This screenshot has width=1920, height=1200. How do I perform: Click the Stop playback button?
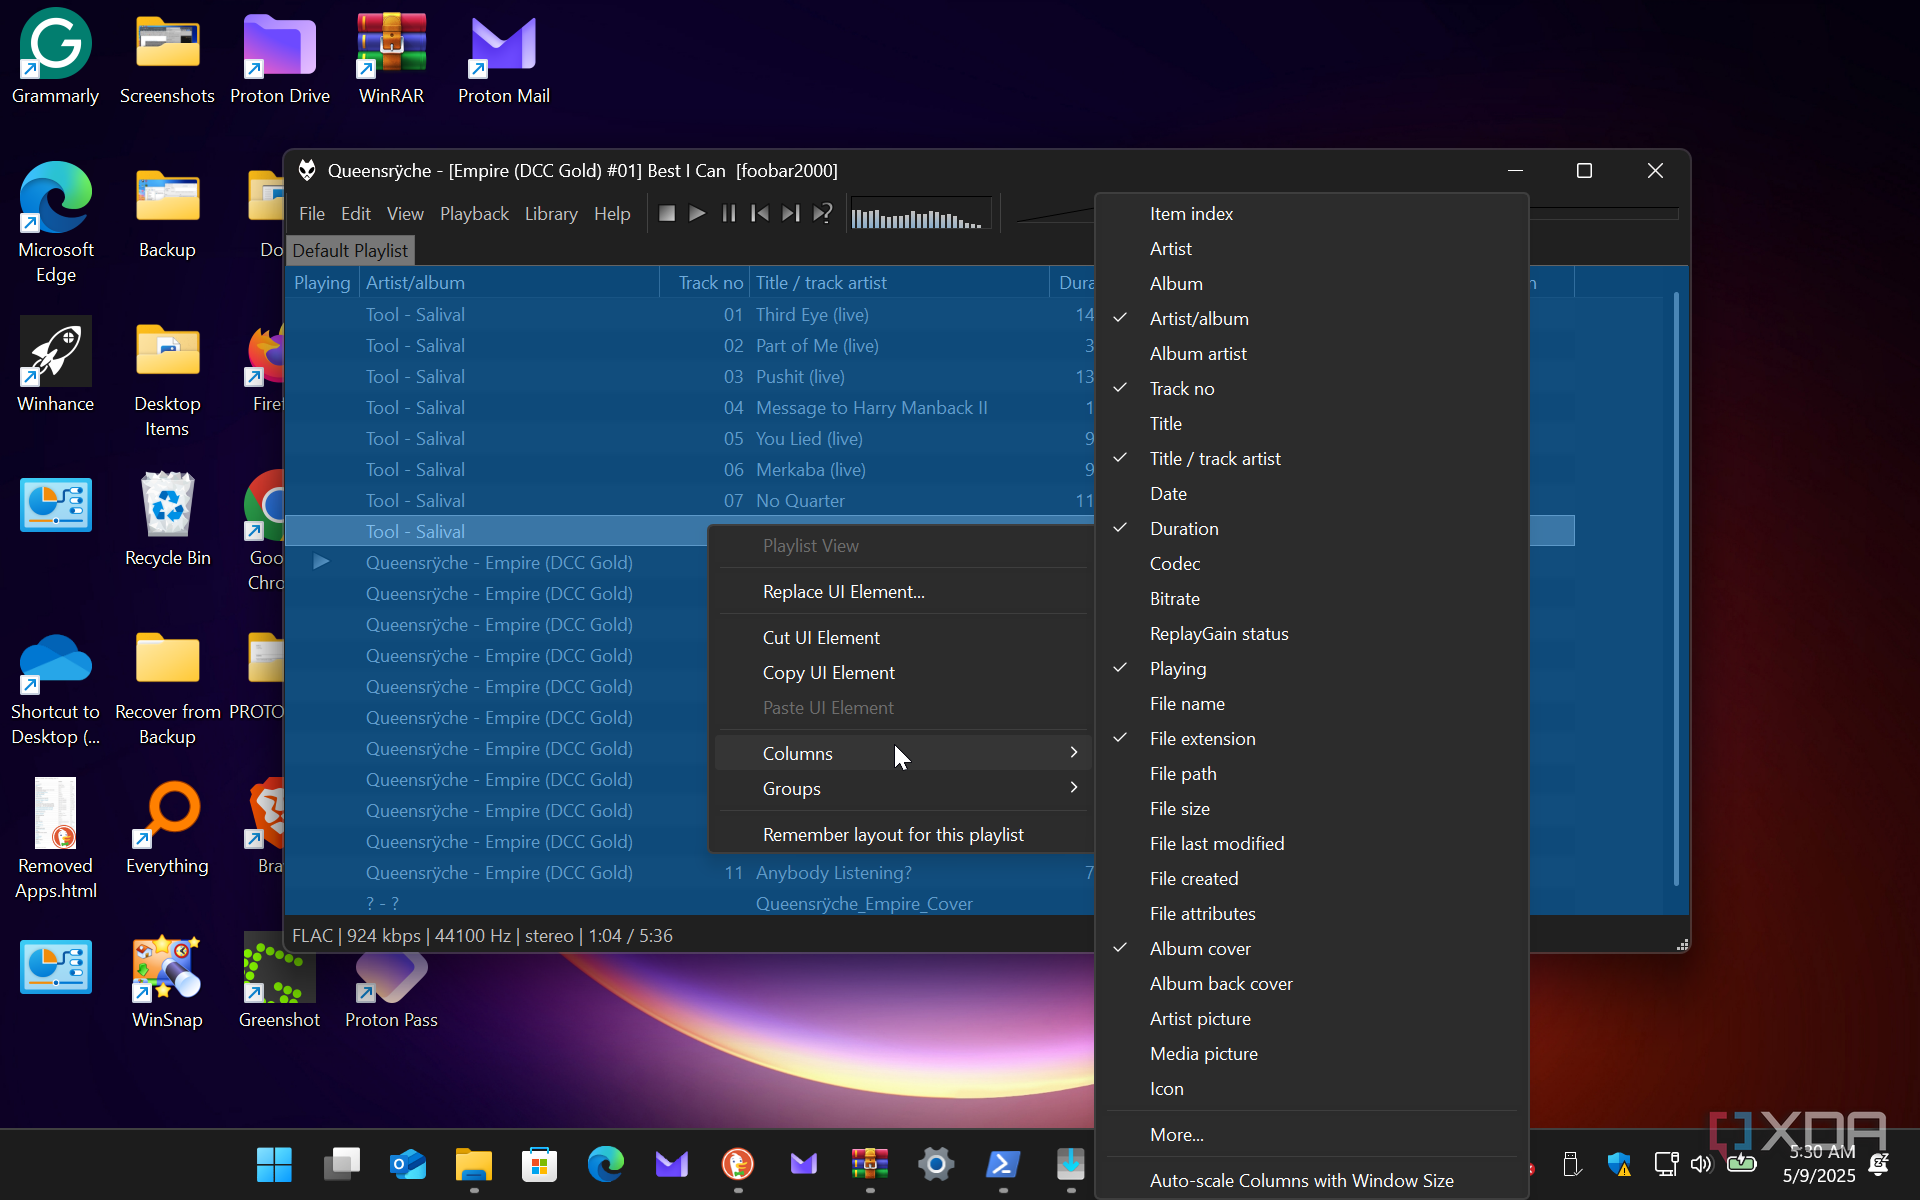click(667, 213)
